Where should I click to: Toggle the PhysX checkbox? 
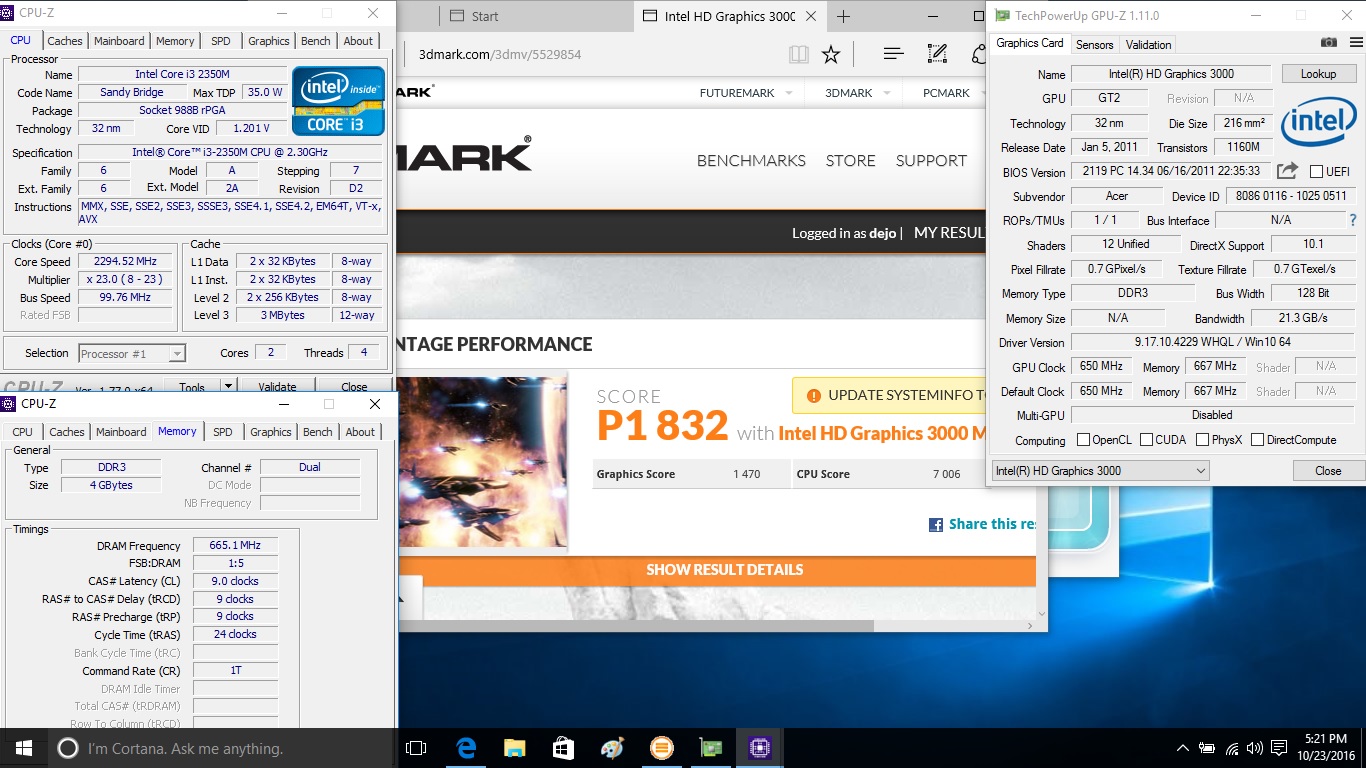1201,440
